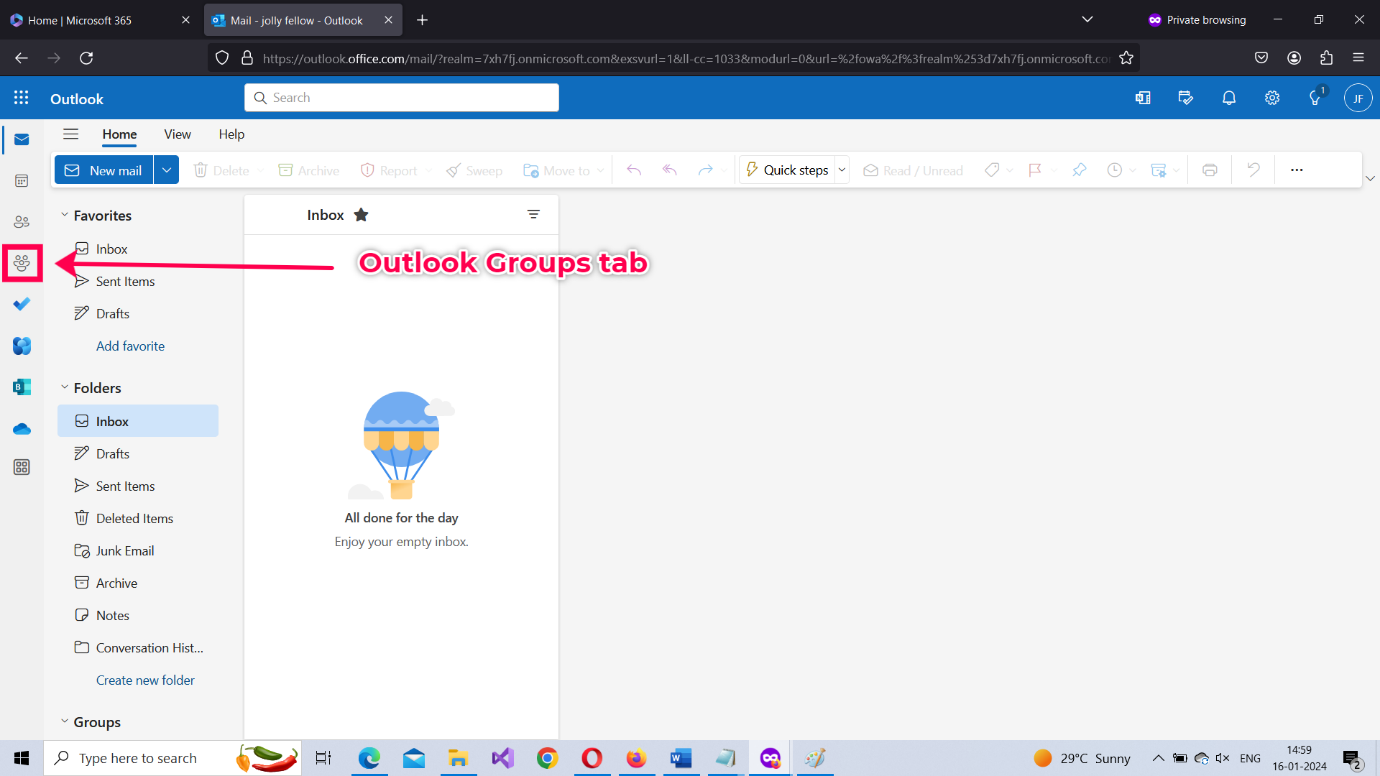Image resolution: width=1380 pixels, height=776 pixels.
Task: Open People from the left rail
Action: [21, 222]
